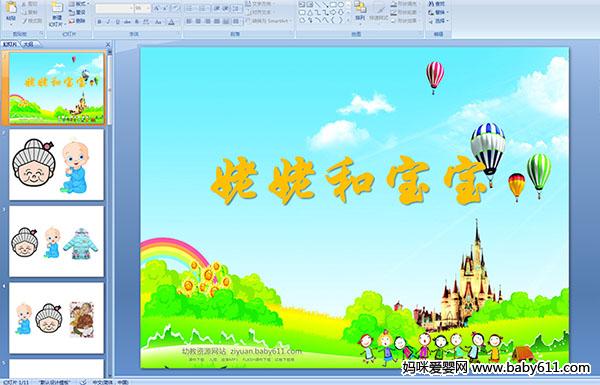Switch to the Slides tab in the left pane

pos(10,44)
